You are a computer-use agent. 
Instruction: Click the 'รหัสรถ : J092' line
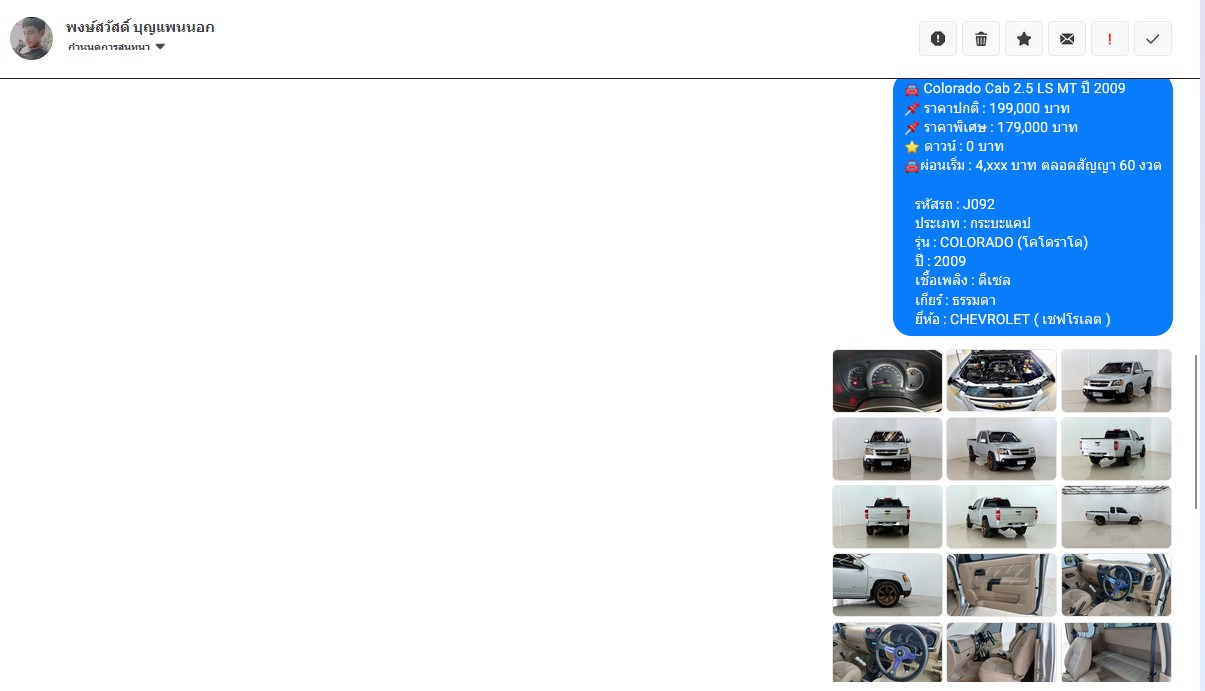tap(954, 204)
